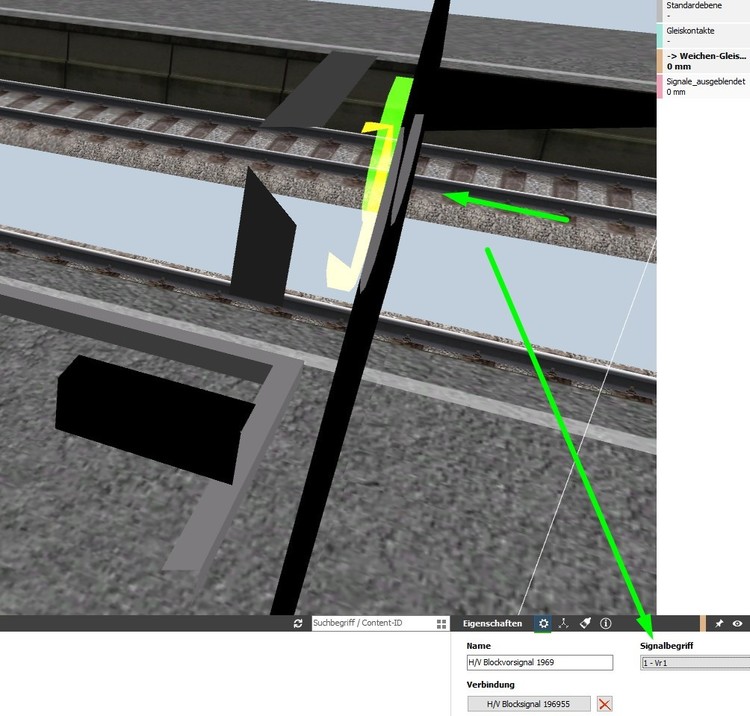The height and width of the screenshot is (716, 750).
Task: Toggle object visibility with the eye icon
Action: click(x=738, y=623)
